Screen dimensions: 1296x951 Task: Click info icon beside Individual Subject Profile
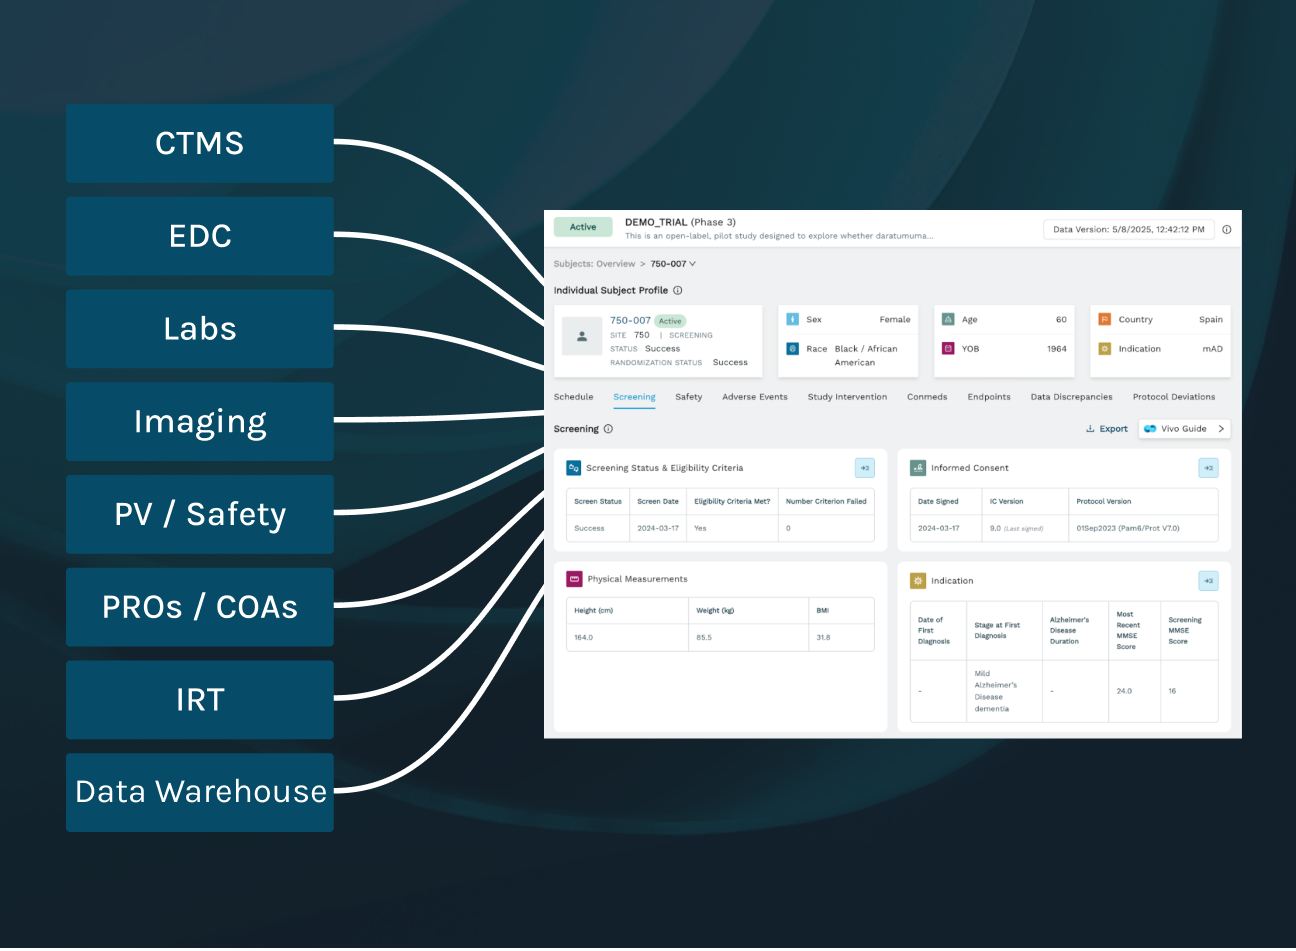[677, 290]
